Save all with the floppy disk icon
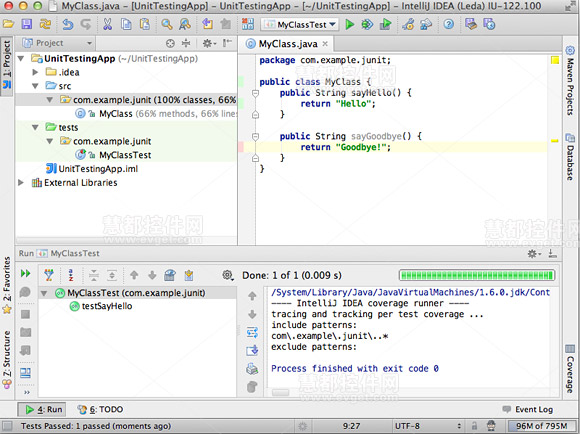Viewport: 580px width, 434px height. [27, 24]
